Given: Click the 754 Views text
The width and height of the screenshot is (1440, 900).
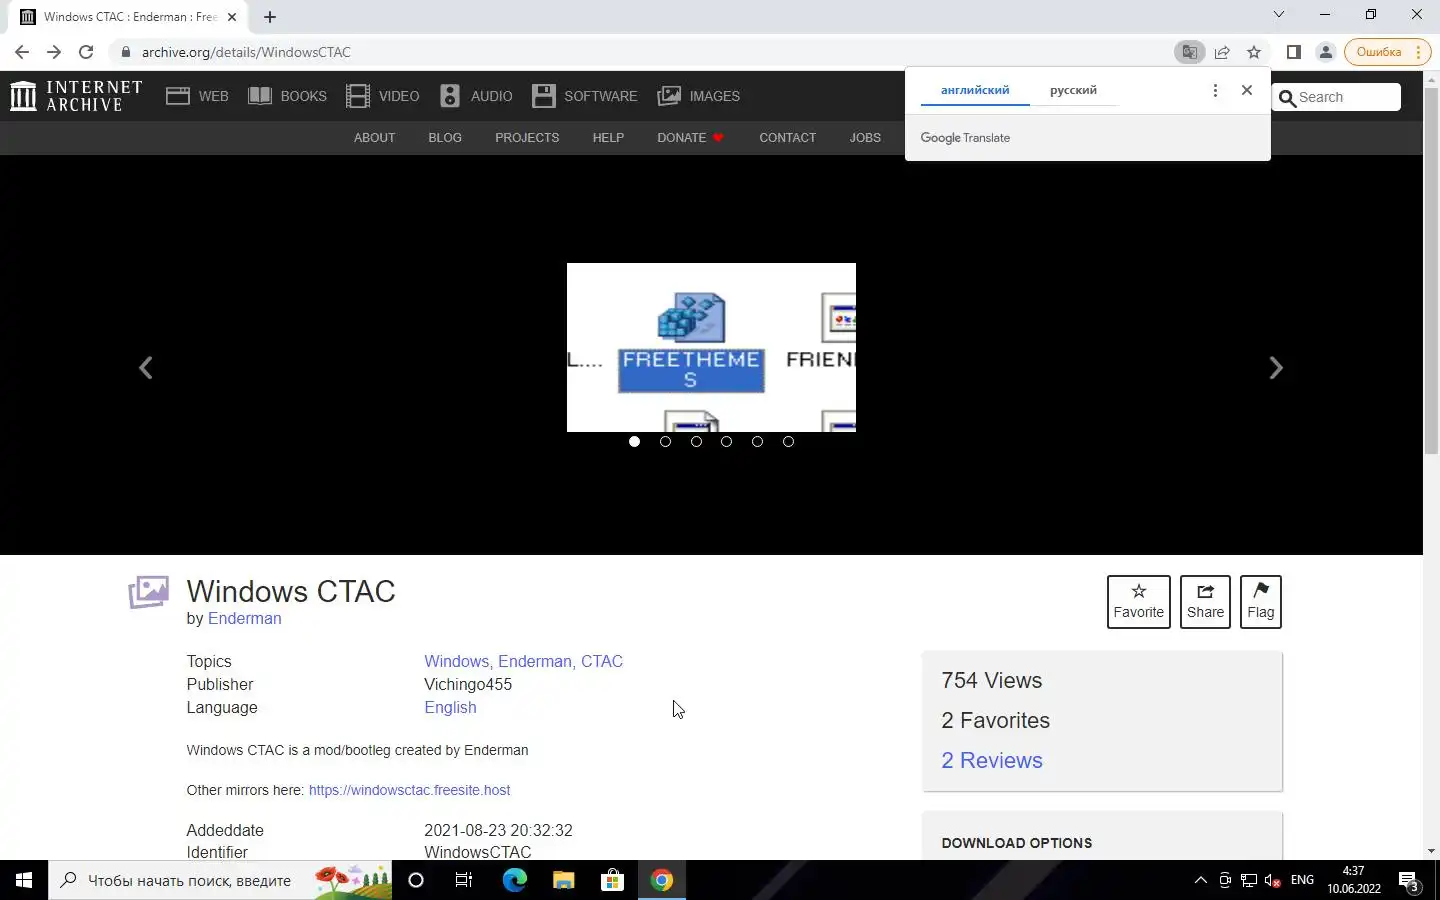Looking at the screenshot, I should click(x=992, y=680).
